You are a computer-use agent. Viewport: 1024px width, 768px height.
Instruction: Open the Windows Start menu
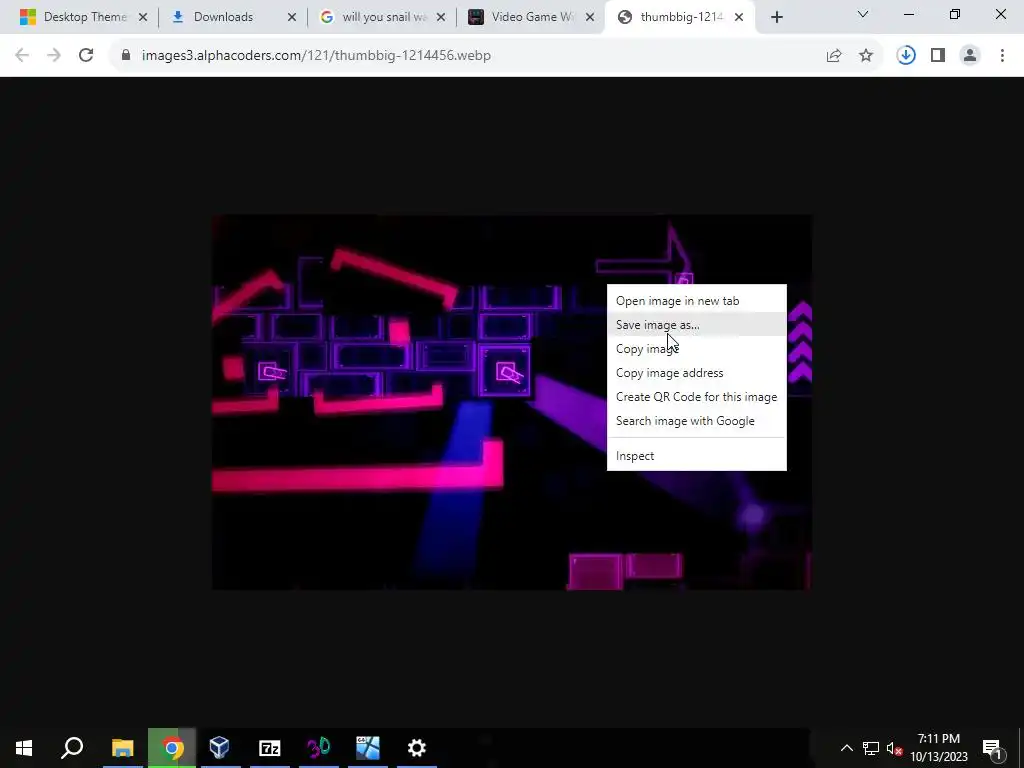click(x=24, y=748)
